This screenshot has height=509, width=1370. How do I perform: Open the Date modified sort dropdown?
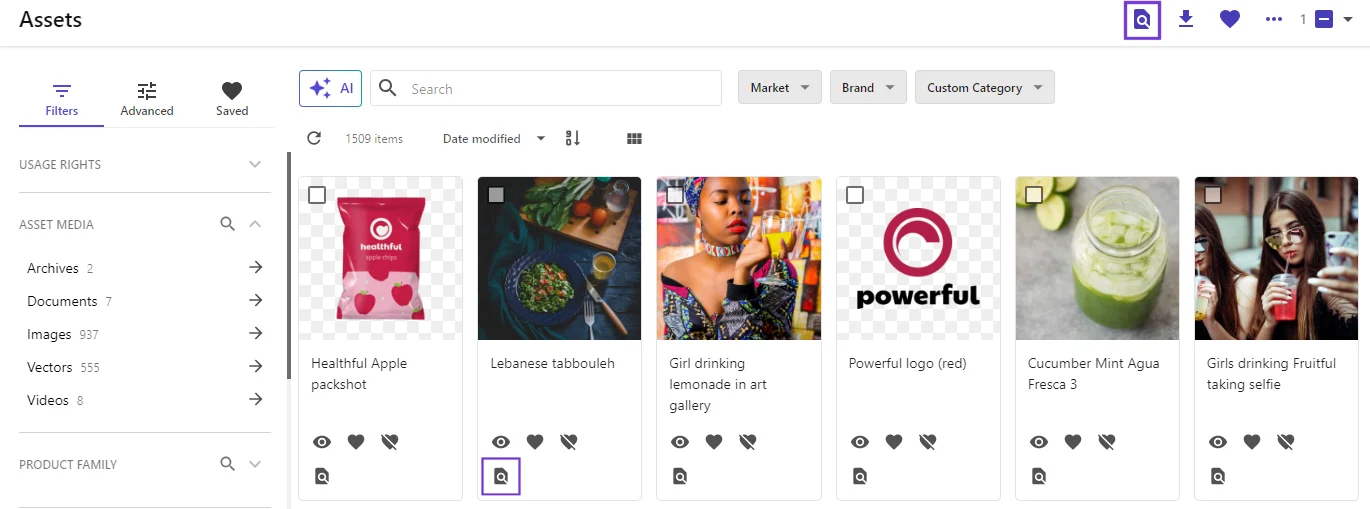[x=495, y=138]
